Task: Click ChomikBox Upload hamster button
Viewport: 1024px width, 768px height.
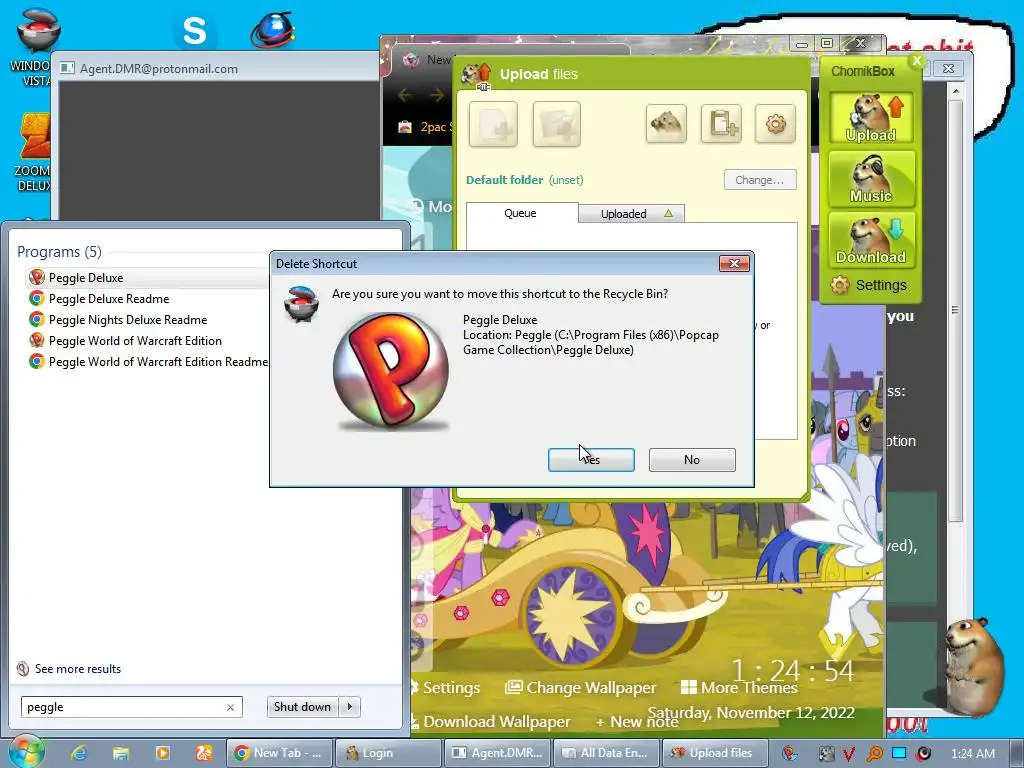Action: pyautogui.click(x=872, y=118)
